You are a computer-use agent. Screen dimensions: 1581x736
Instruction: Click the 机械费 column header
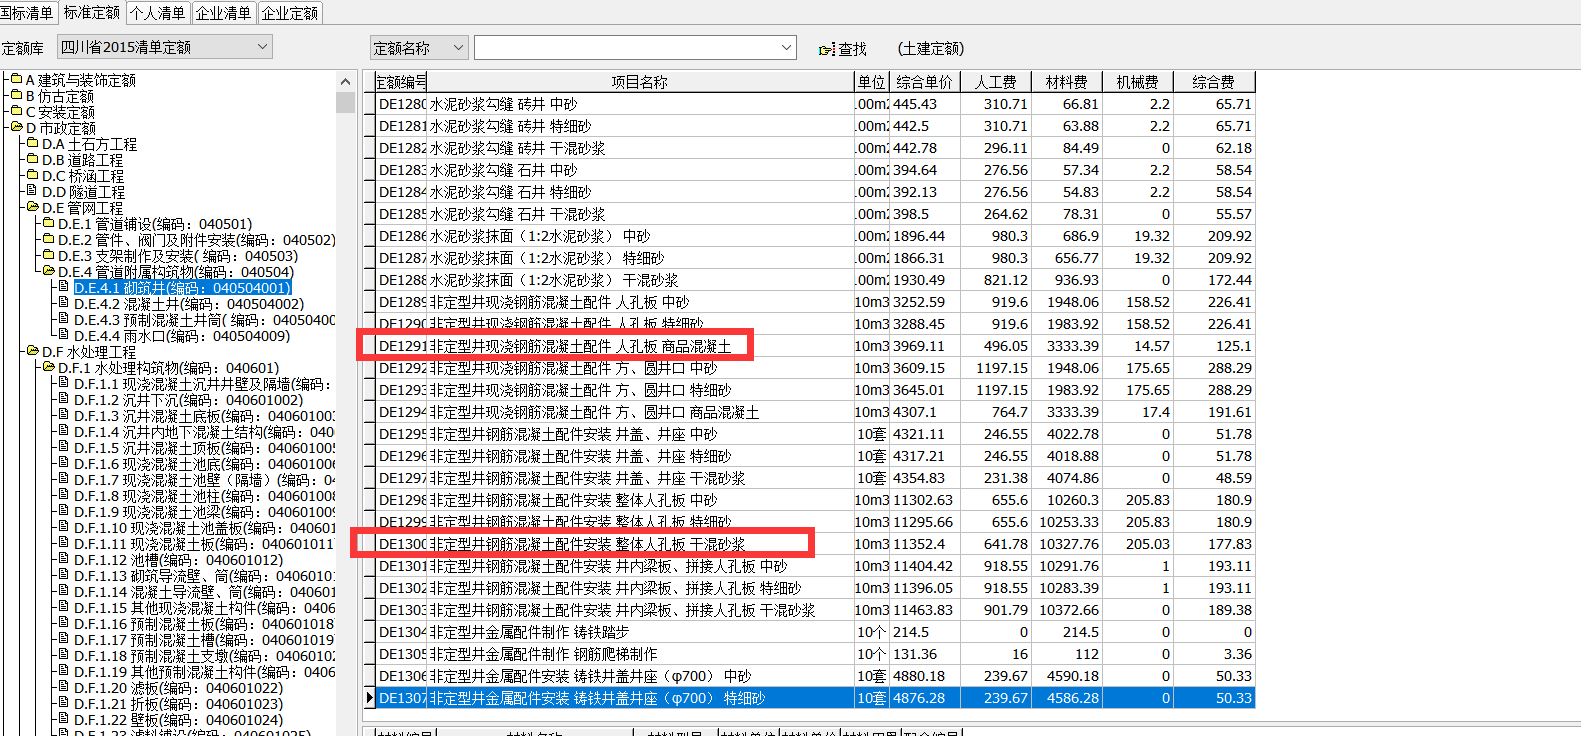coord(1138,82)
